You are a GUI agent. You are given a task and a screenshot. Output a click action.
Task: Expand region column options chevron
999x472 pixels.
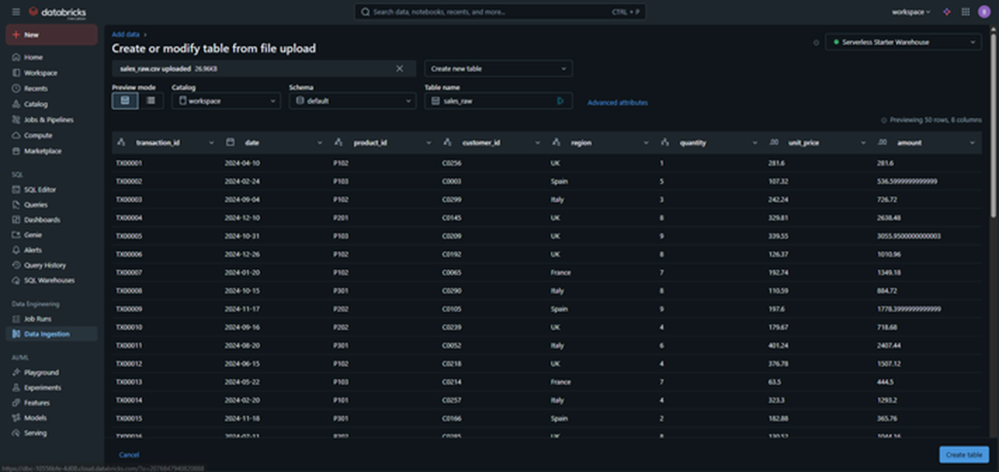pos(646,143)
